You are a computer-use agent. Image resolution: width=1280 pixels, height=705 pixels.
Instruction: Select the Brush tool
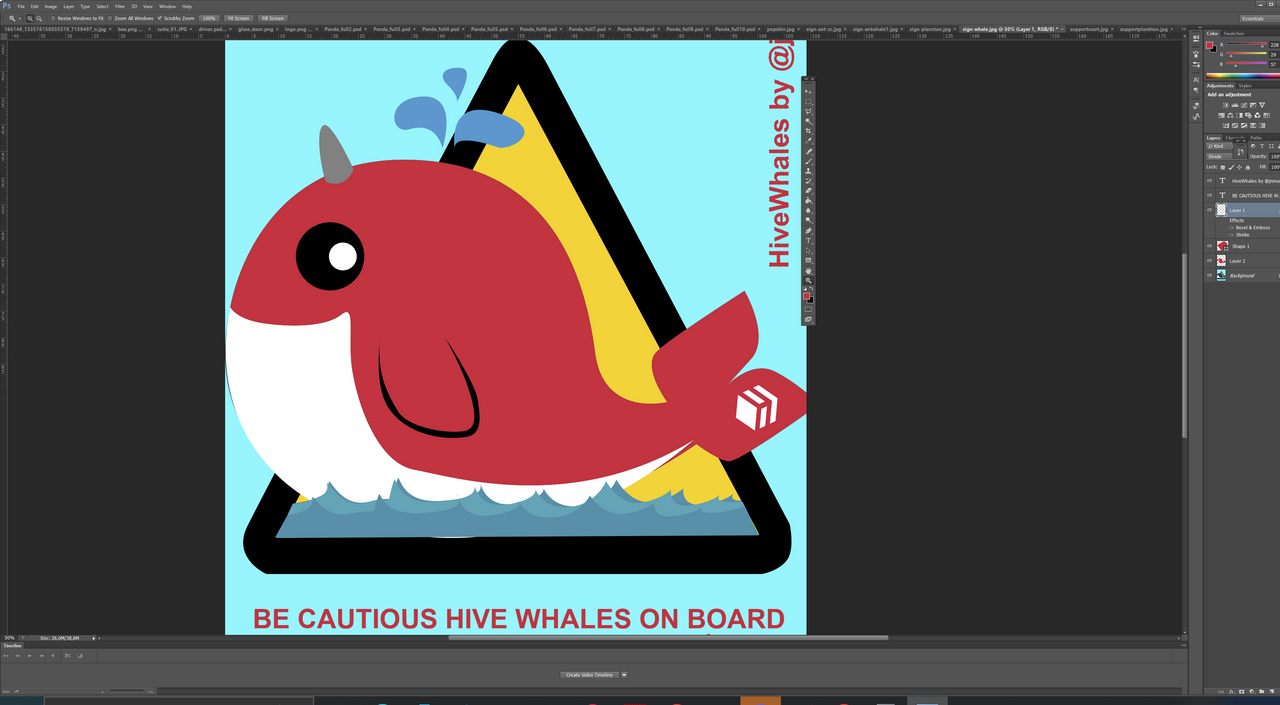[x=809, y=162]
